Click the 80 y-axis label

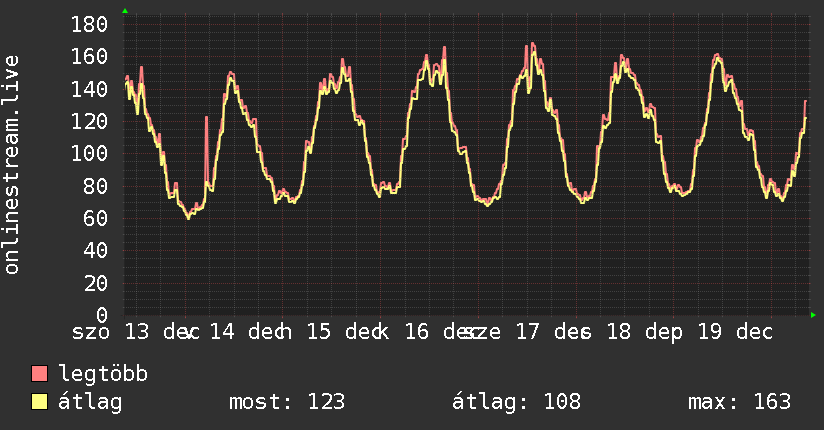(96, 186)
